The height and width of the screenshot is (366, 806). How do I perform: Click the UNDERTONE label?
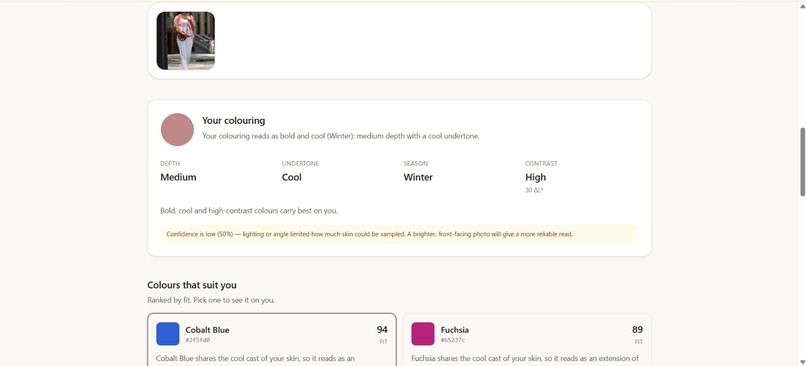[x=300, y=163]
